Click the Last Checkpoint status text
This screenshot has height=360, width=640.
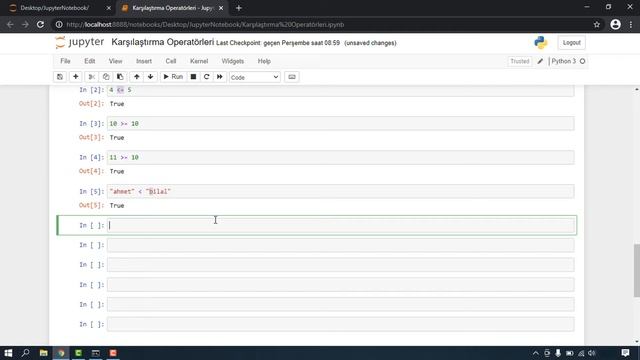pos(278,43)
